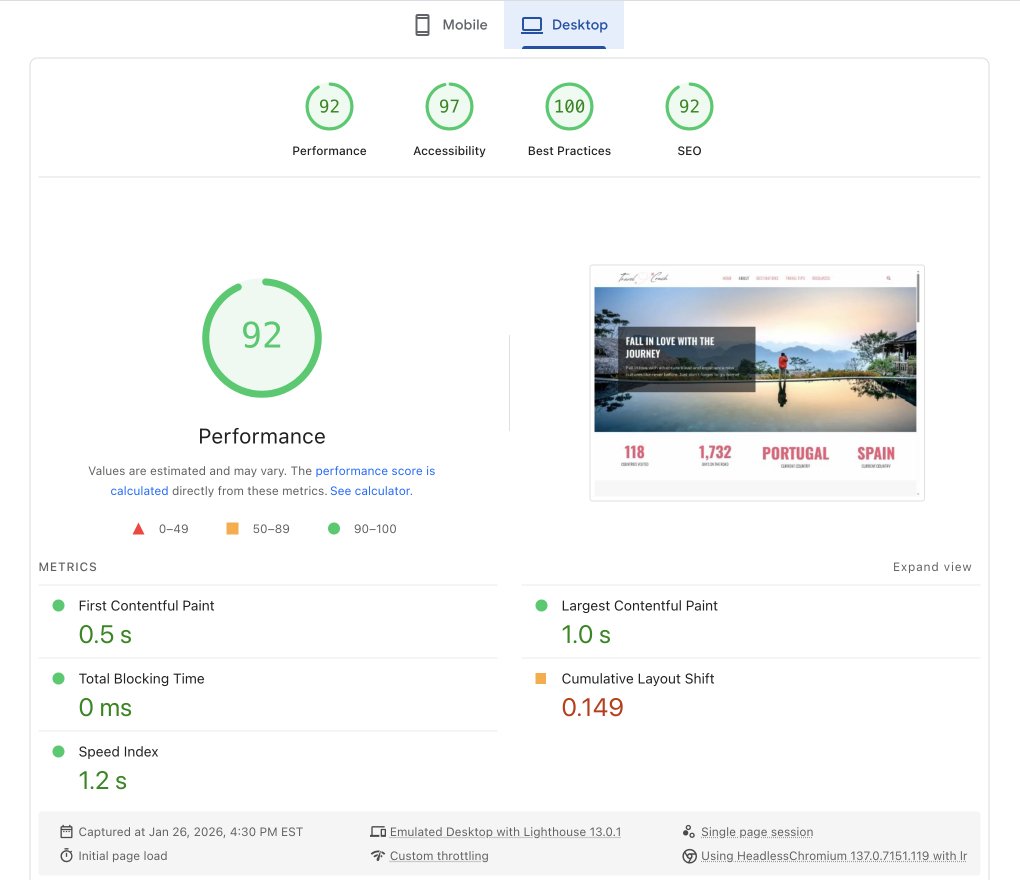This screenshot has height=880, width=1020.
Task: Click the calendar icon beside capture date
Action: [66, 831]
